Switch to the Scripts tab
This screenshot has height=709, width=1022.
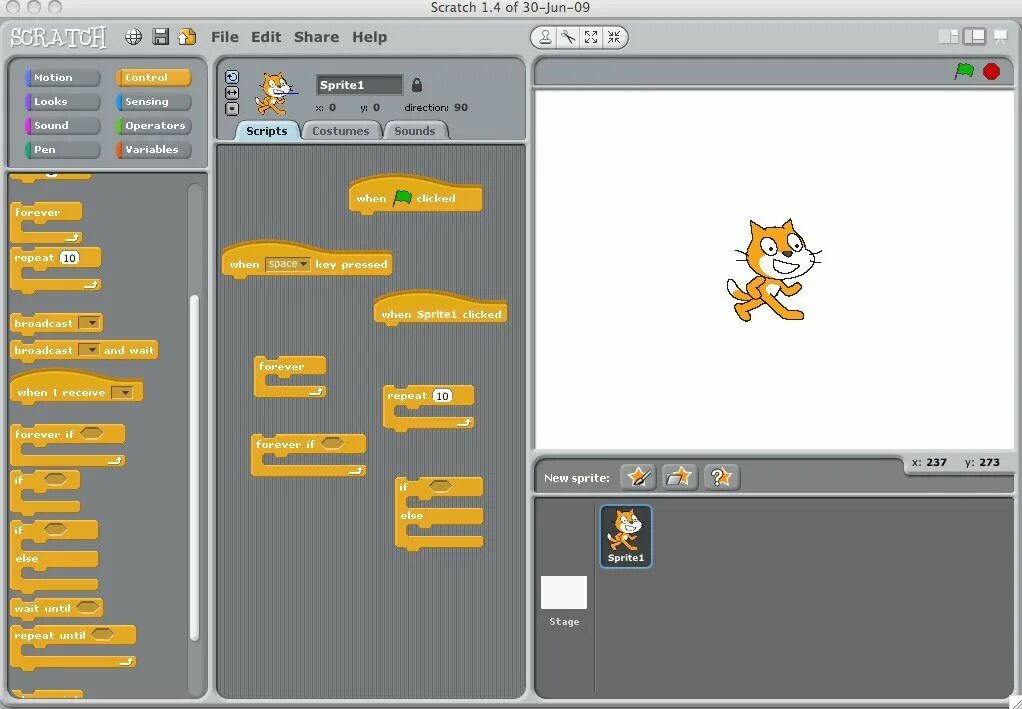267,131
